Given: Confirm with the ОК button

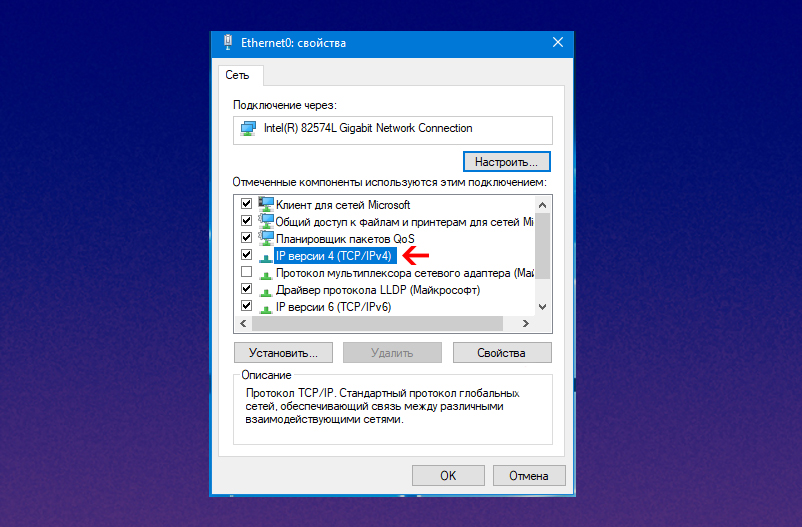Looking at the screenshot, I should (448, 475).
